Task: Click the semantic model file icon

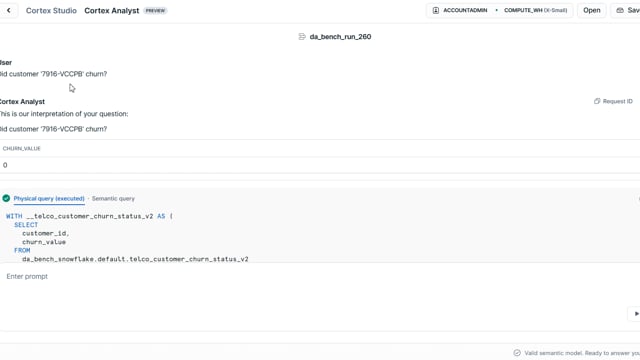Action: coord(302,37)
